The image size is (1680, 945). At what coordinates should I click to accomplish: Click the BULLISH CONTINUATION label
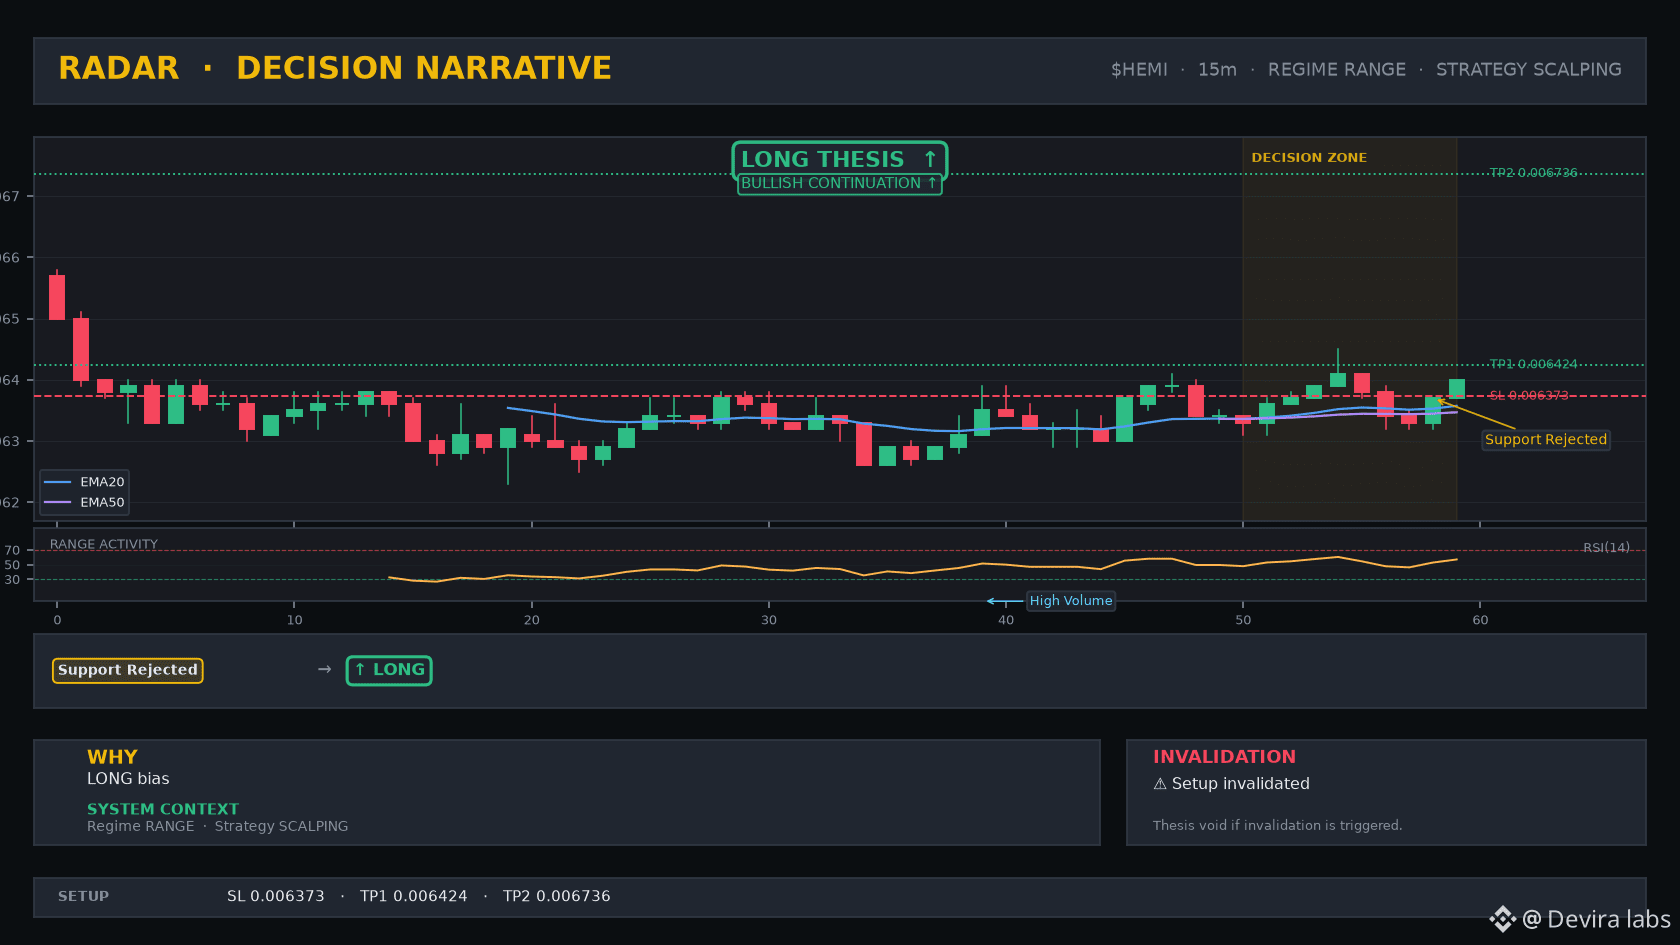[839, 183]
